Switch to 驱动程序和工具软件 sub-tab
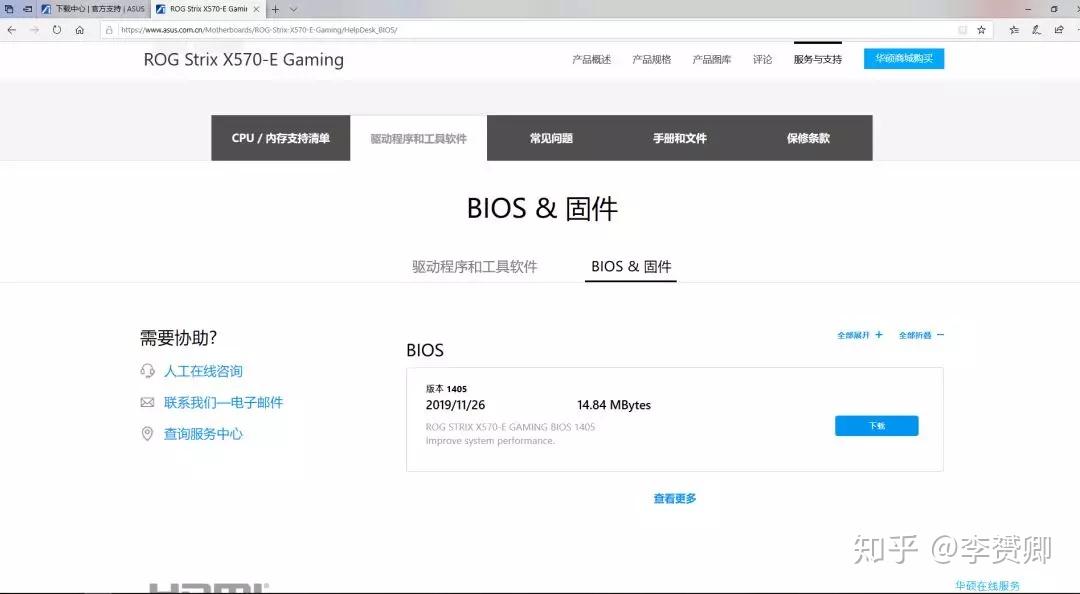The width and height of the screenshot is (1080, 594). click(475, 267)
